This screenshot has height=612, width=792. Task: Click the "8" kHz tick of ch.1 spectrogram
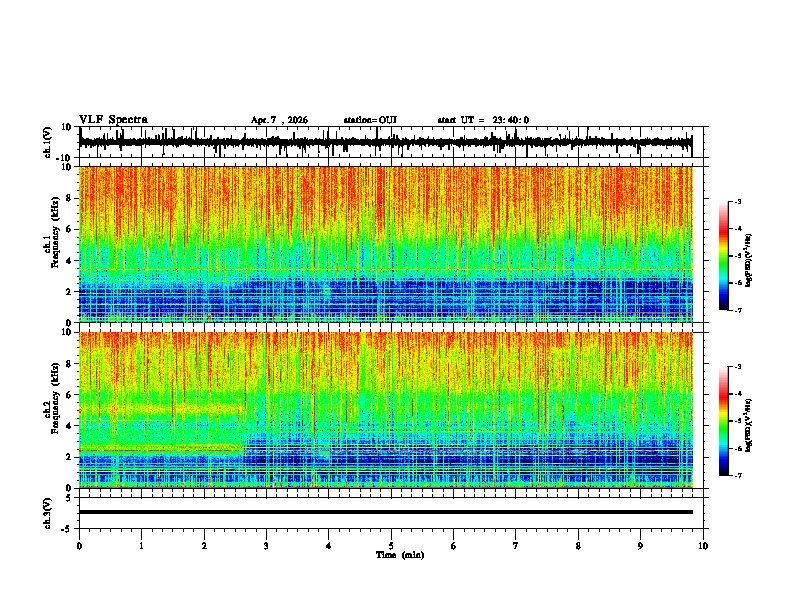[69, 198]
